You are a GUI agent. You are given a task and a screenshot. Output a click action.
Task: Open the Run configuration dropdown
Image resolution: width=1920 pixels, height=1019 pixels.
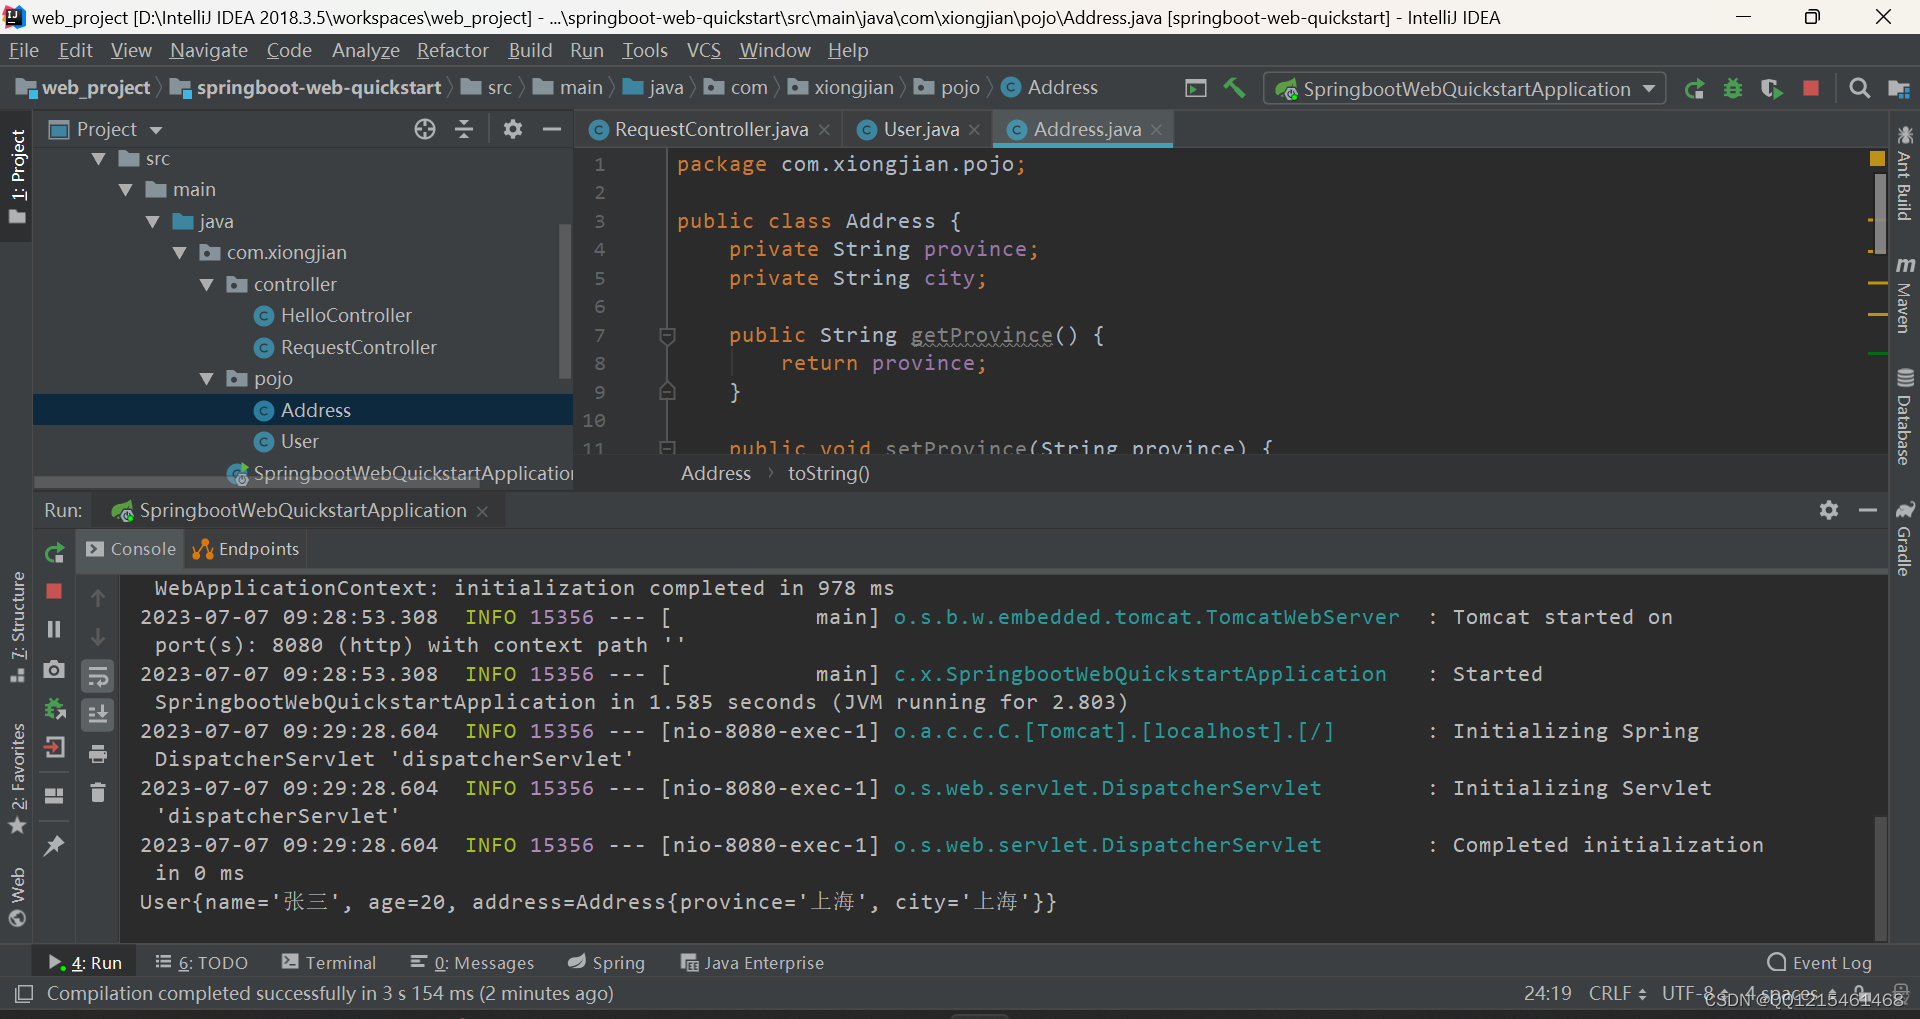tap(1465, 89)
